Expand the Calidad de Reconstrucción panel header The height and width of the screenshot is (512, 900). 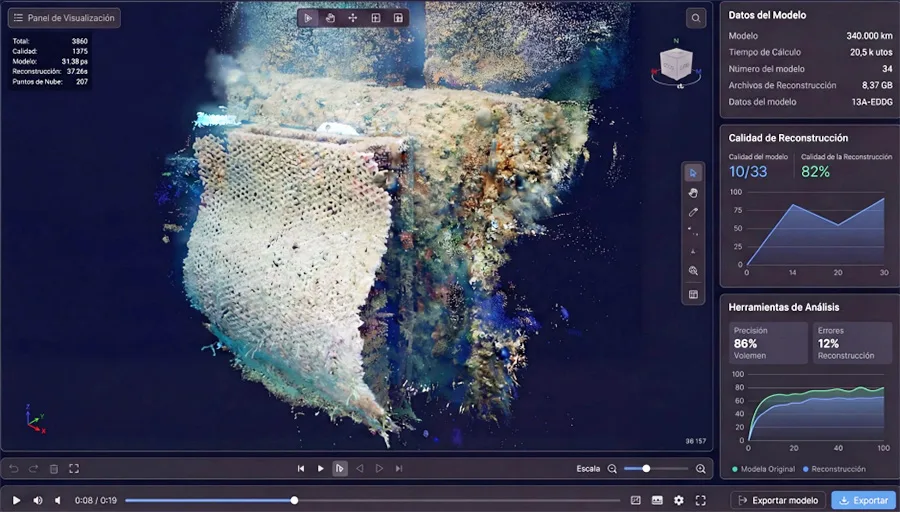coord(788,138)
